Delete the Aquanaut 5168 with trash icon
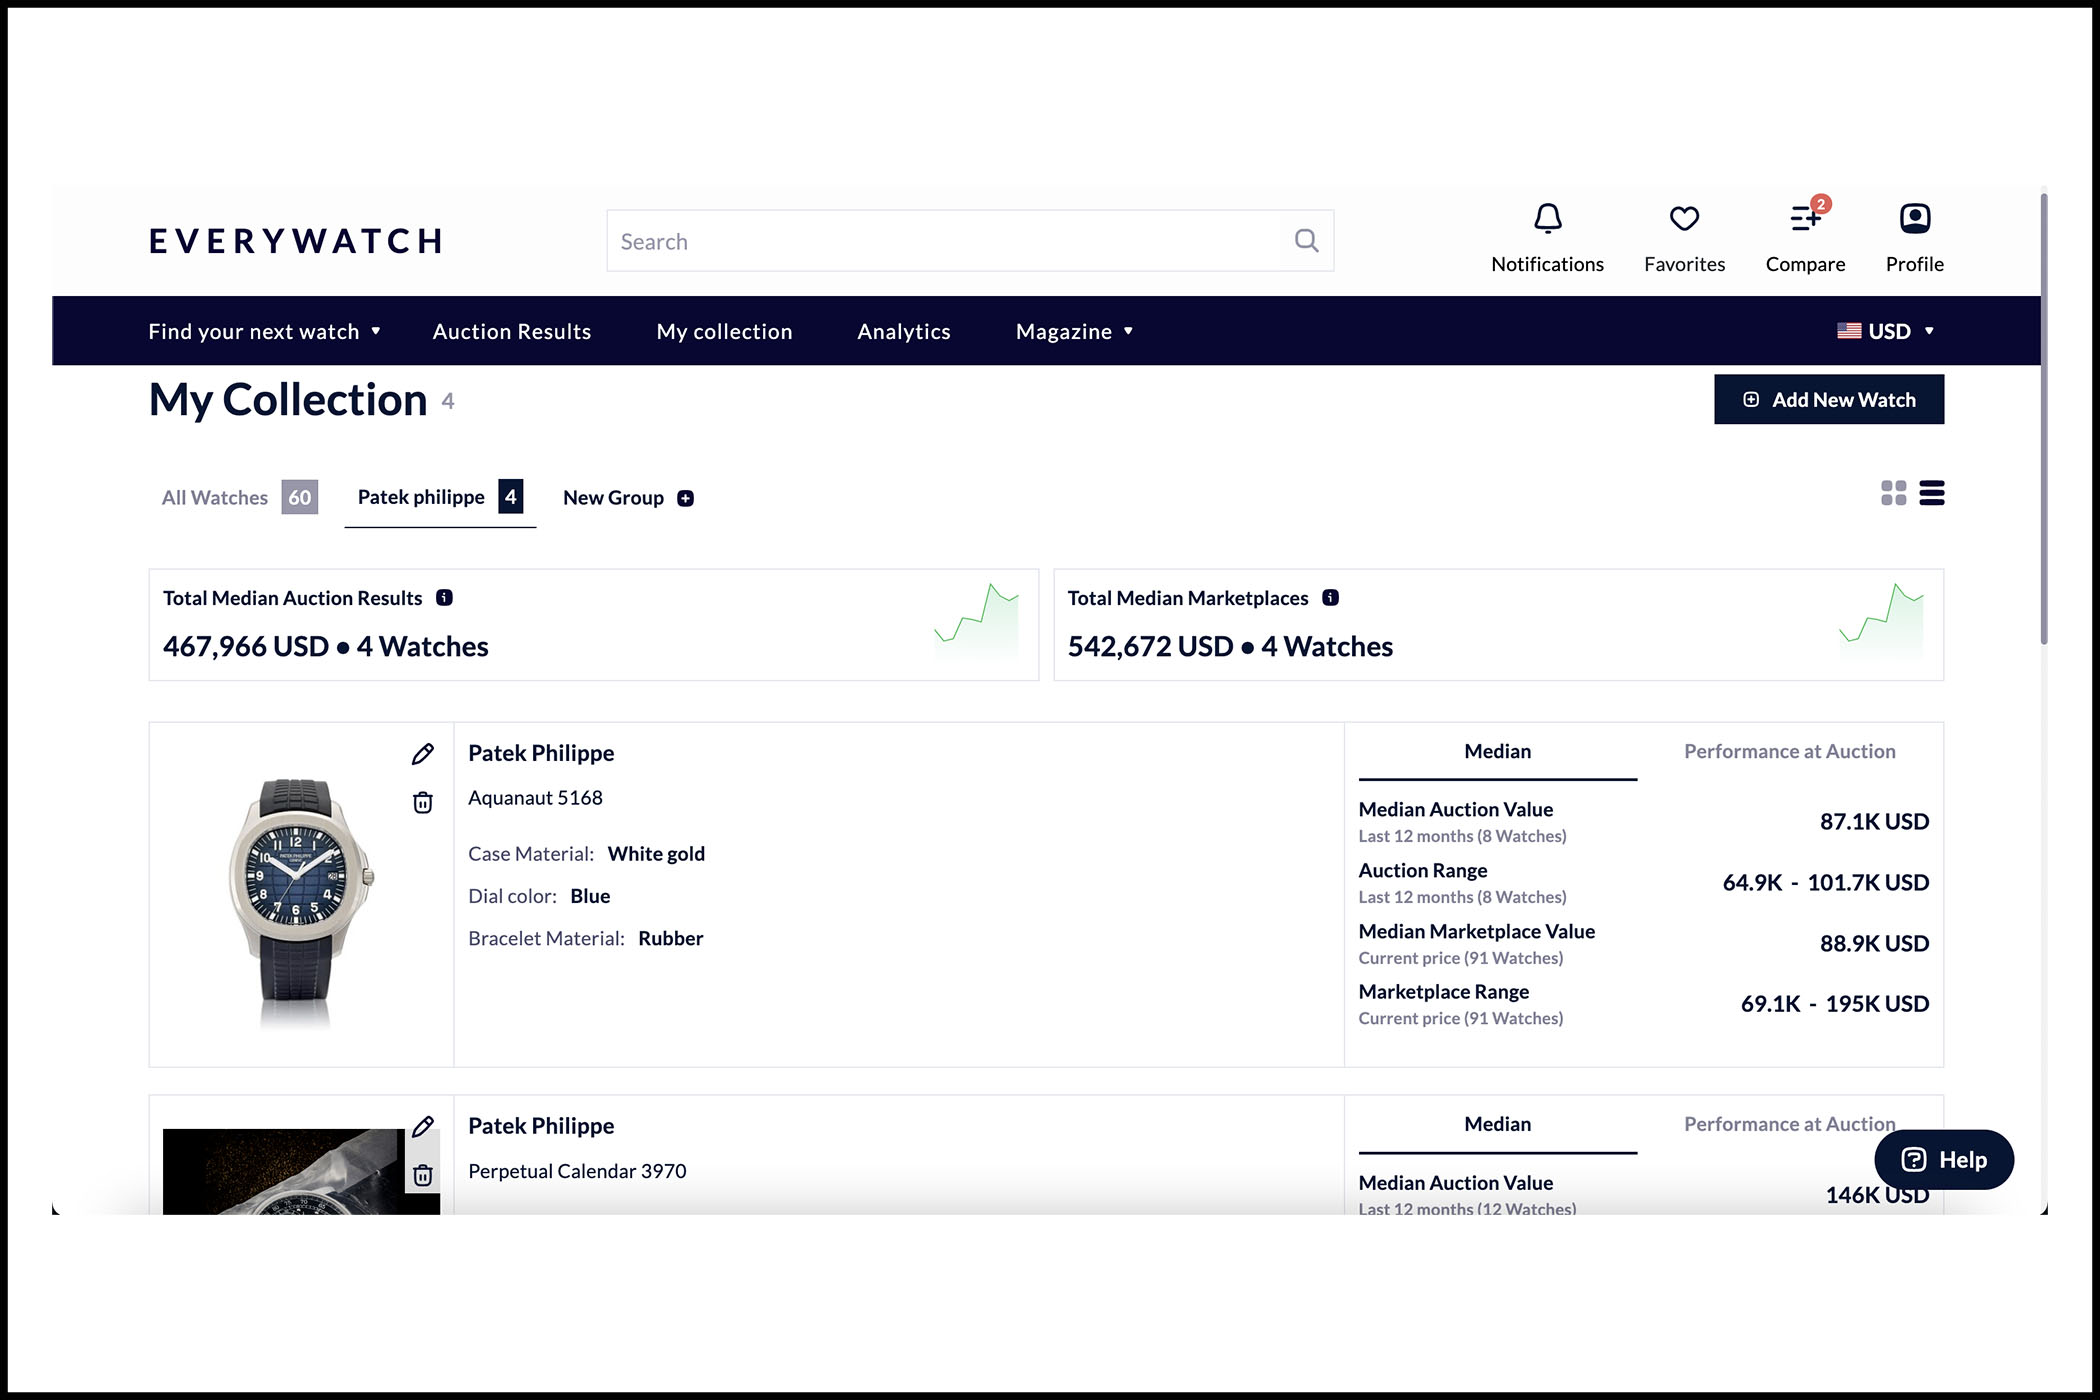2100x1400 pixels. 423,803
